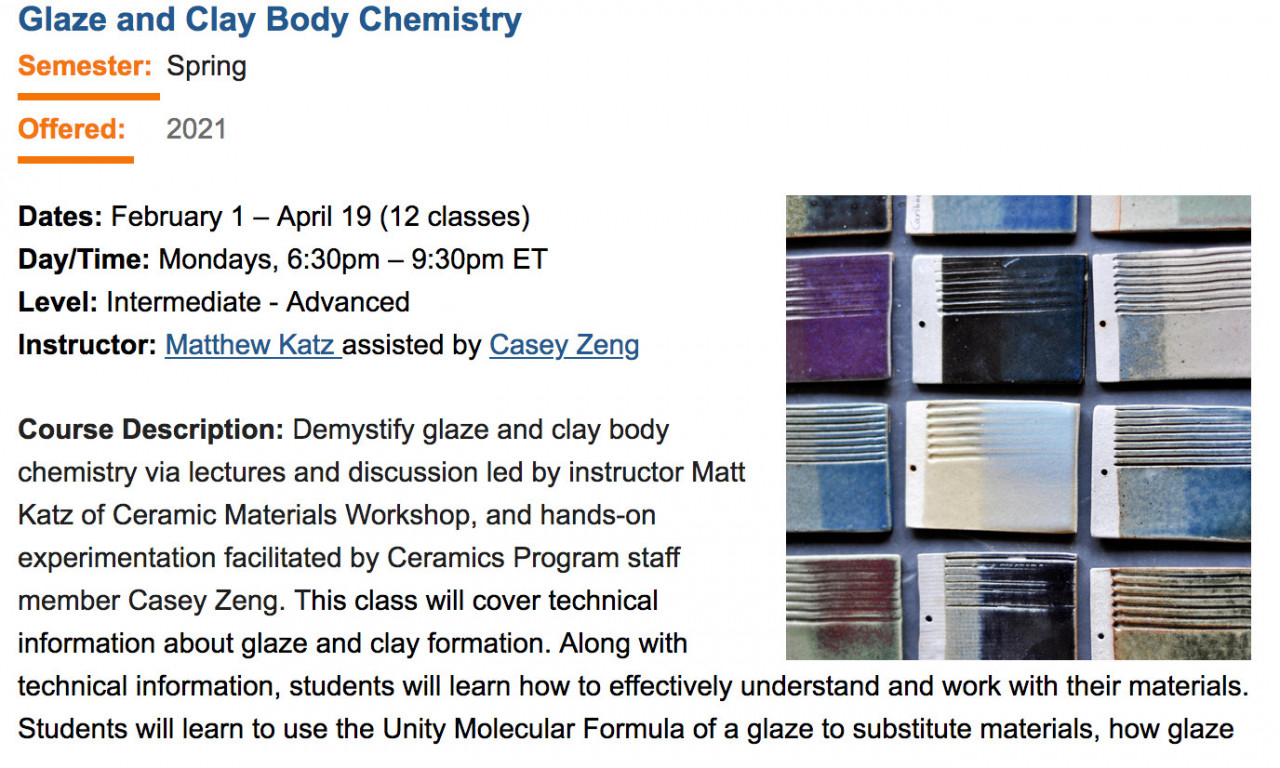This screenshot has height=768, width=1280.
Task: Select the orange Offered label
Action: click(72, 129)
